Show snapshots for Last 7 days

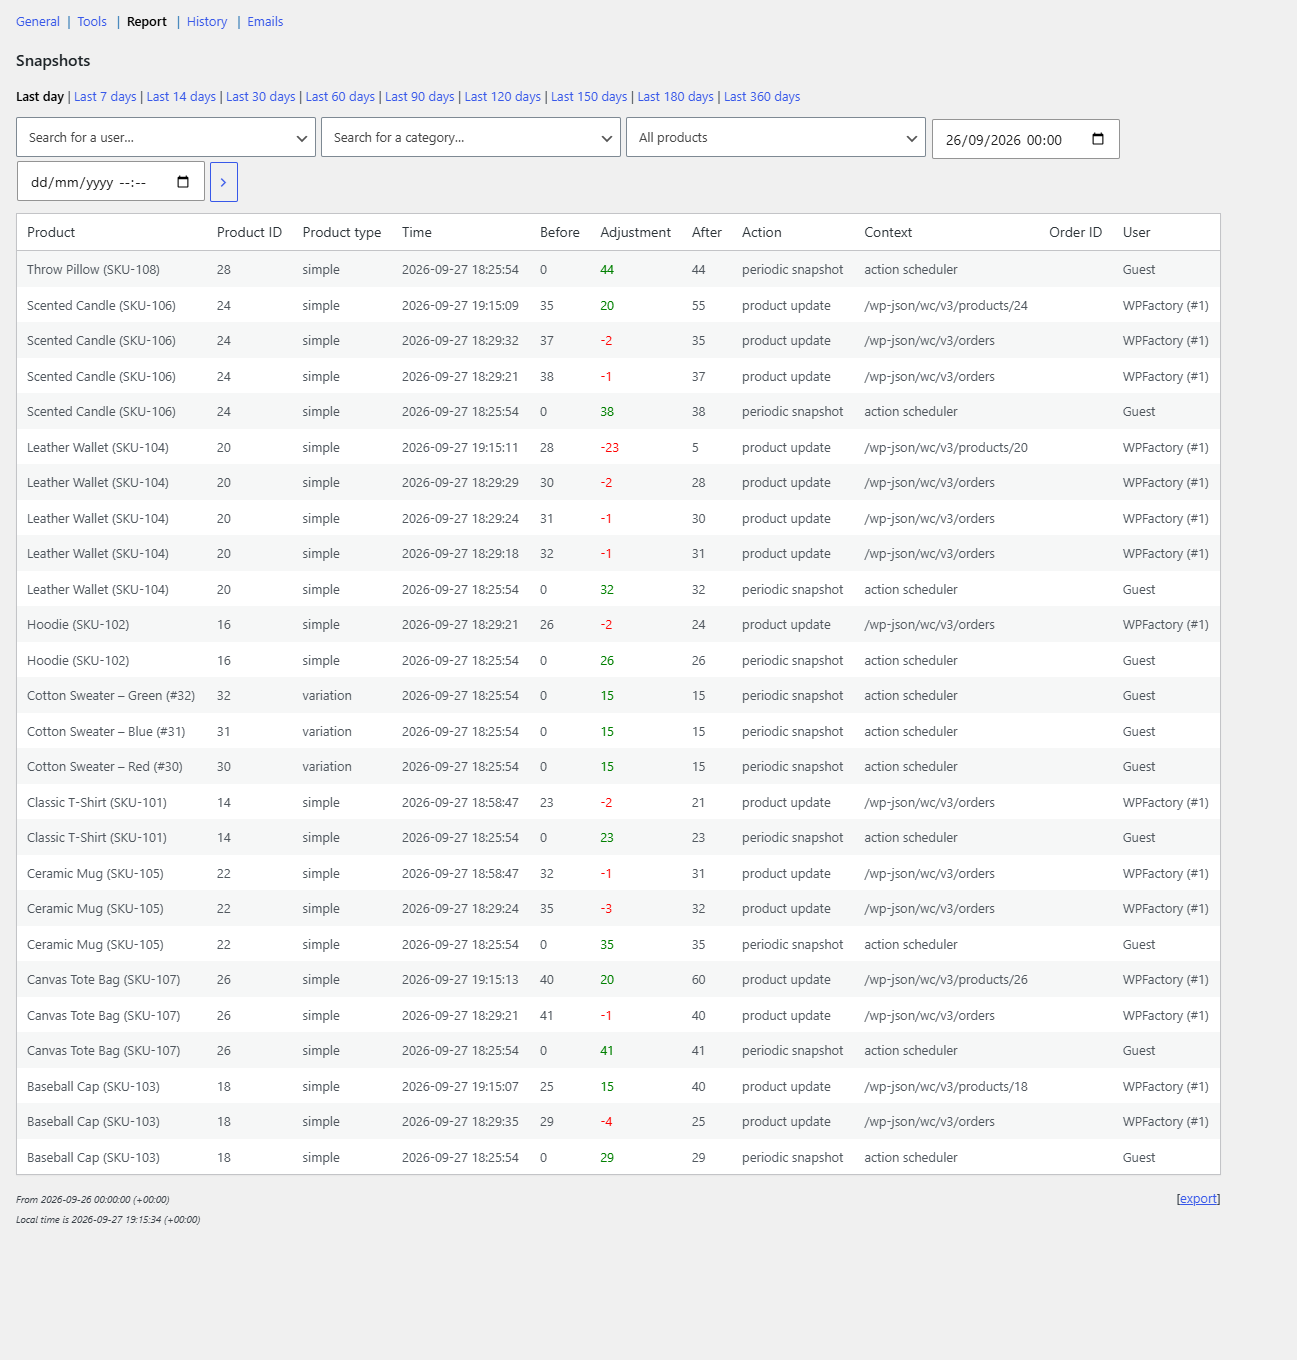click(x=105, y=97)
